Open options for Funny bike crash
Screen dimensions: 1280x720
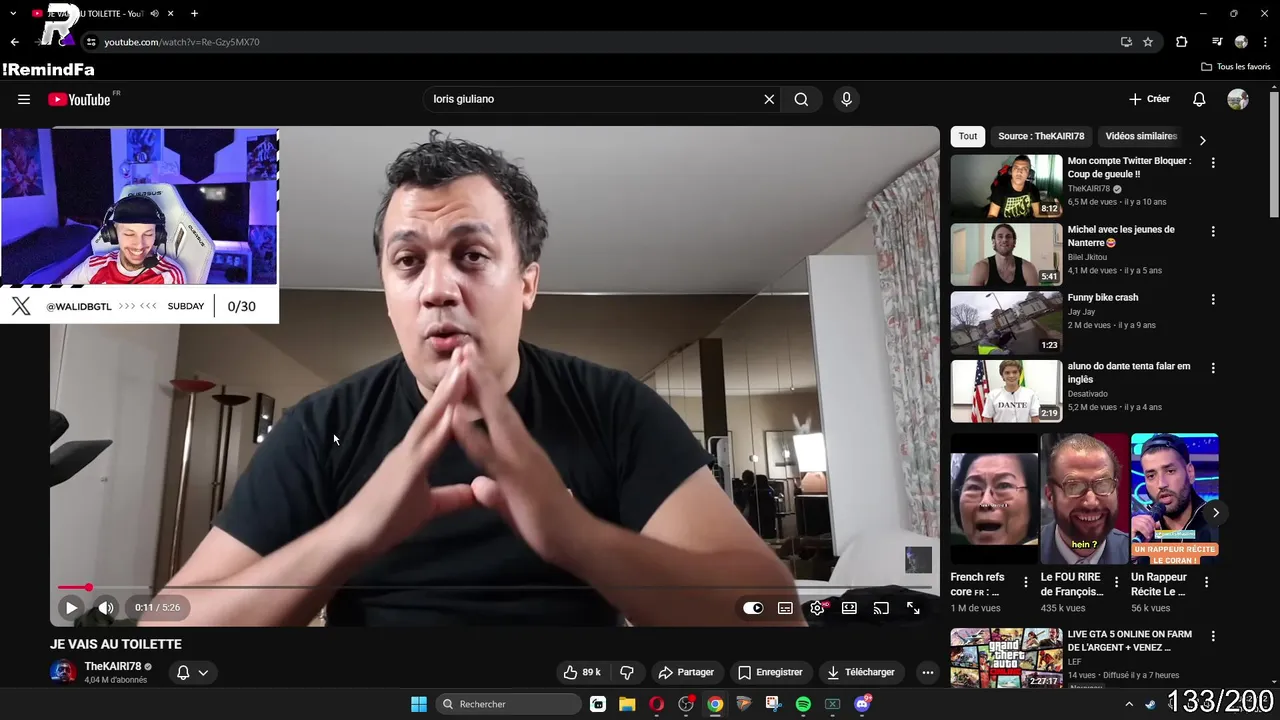pos(1213,299)
